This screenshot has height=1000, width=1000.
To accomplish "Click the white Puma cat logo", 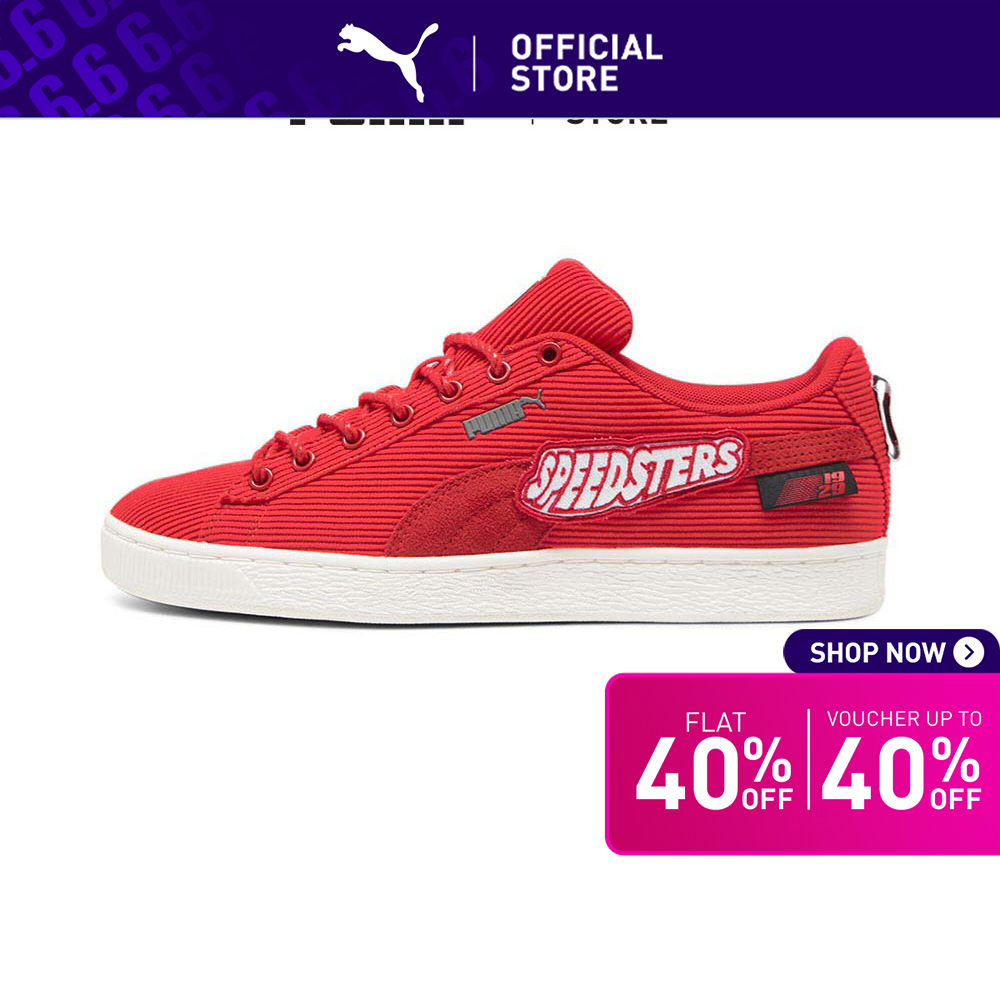I will [x=387, y=62].
